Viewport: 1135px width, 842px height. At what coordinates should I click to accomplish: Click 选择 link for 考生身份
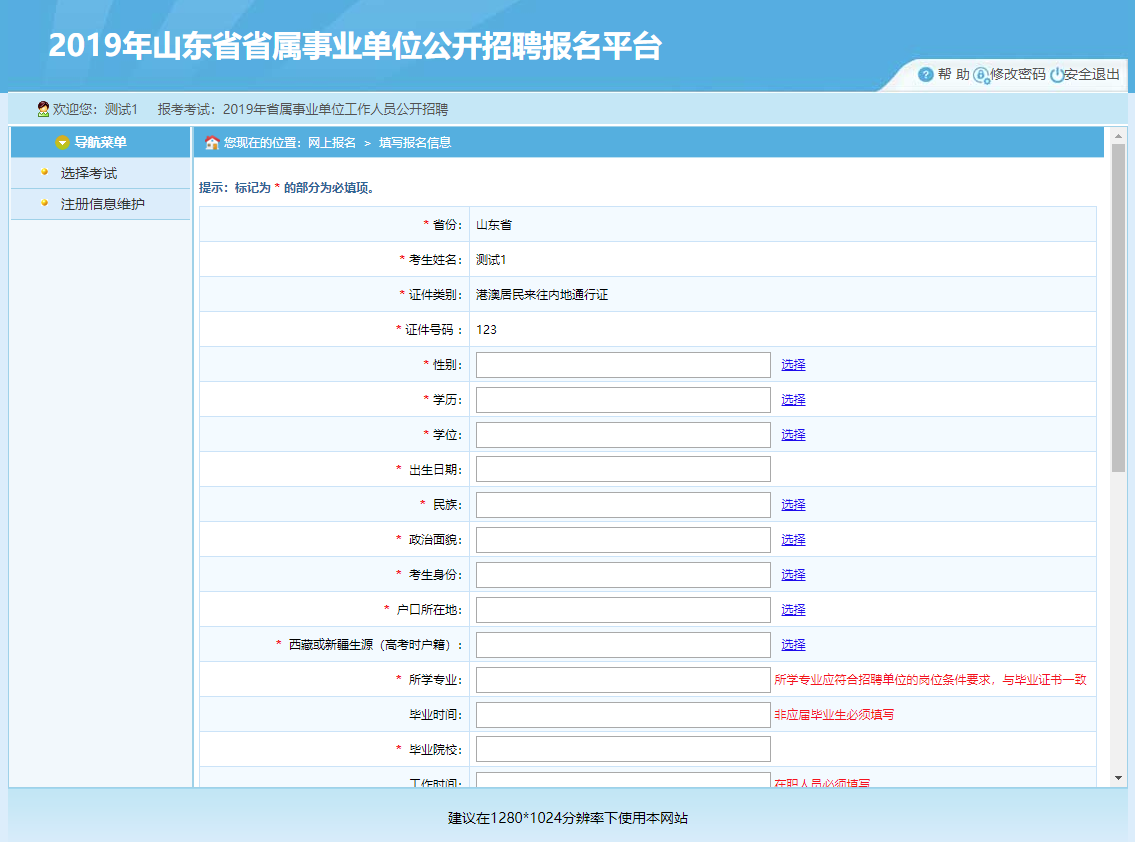793,575
